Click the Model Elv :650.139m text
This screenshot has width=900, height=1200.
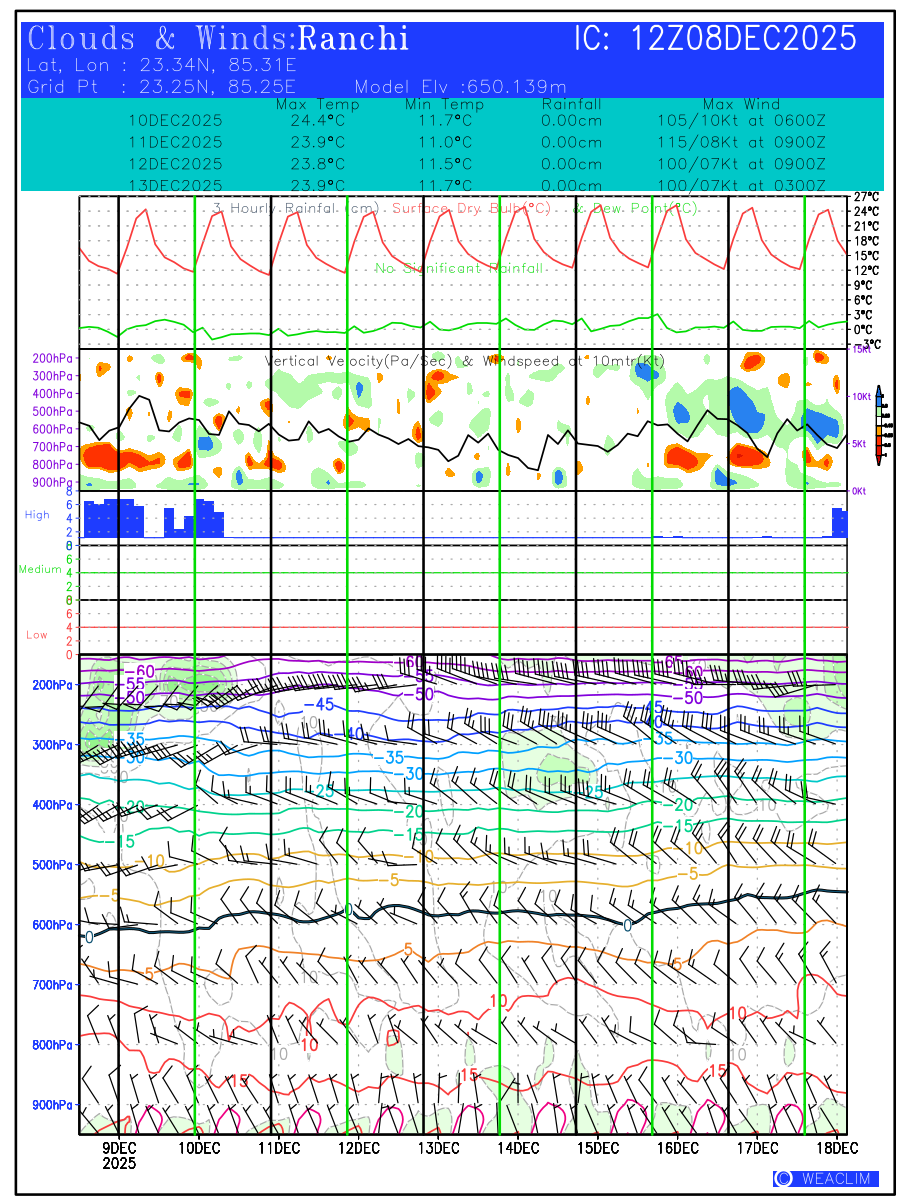[460, 87]
